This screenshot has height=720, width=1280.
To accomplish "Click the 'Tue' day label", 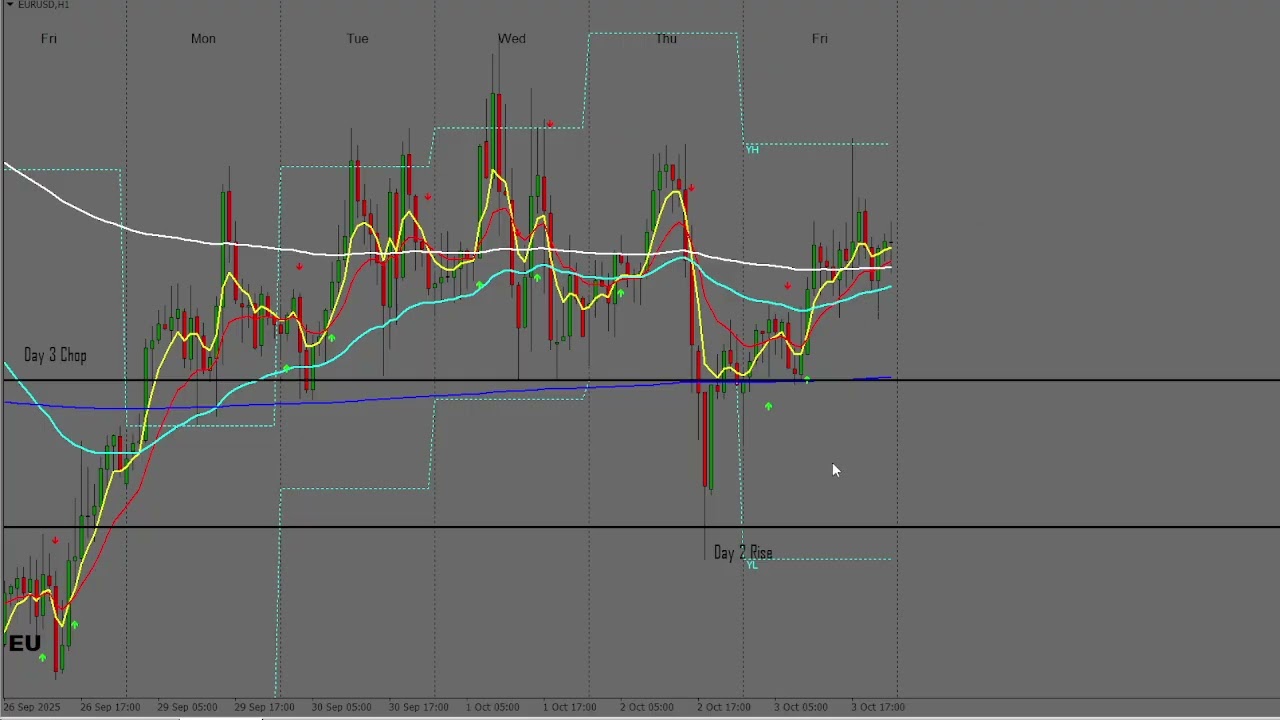I will [x=357, y=39].
